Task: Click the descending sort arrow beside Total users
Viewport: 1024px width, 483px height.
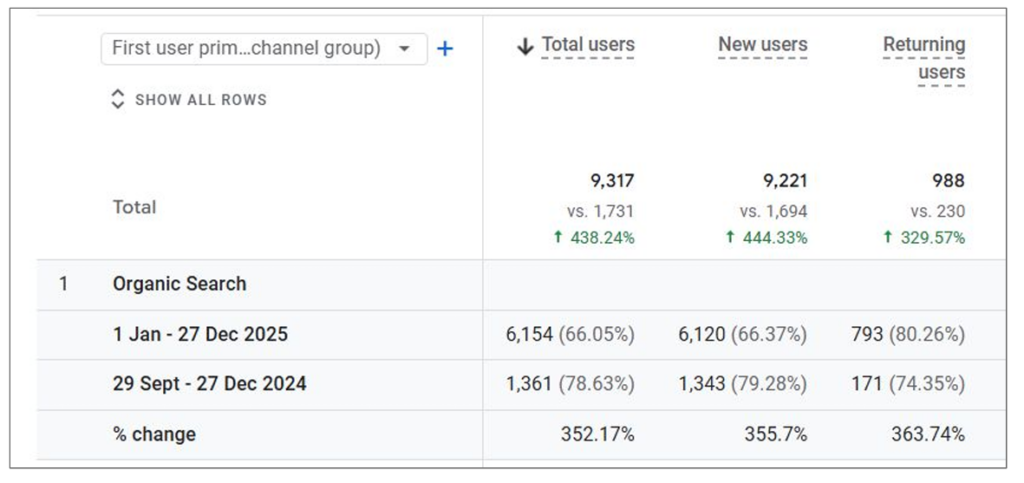Action: [x=525, y=46]
